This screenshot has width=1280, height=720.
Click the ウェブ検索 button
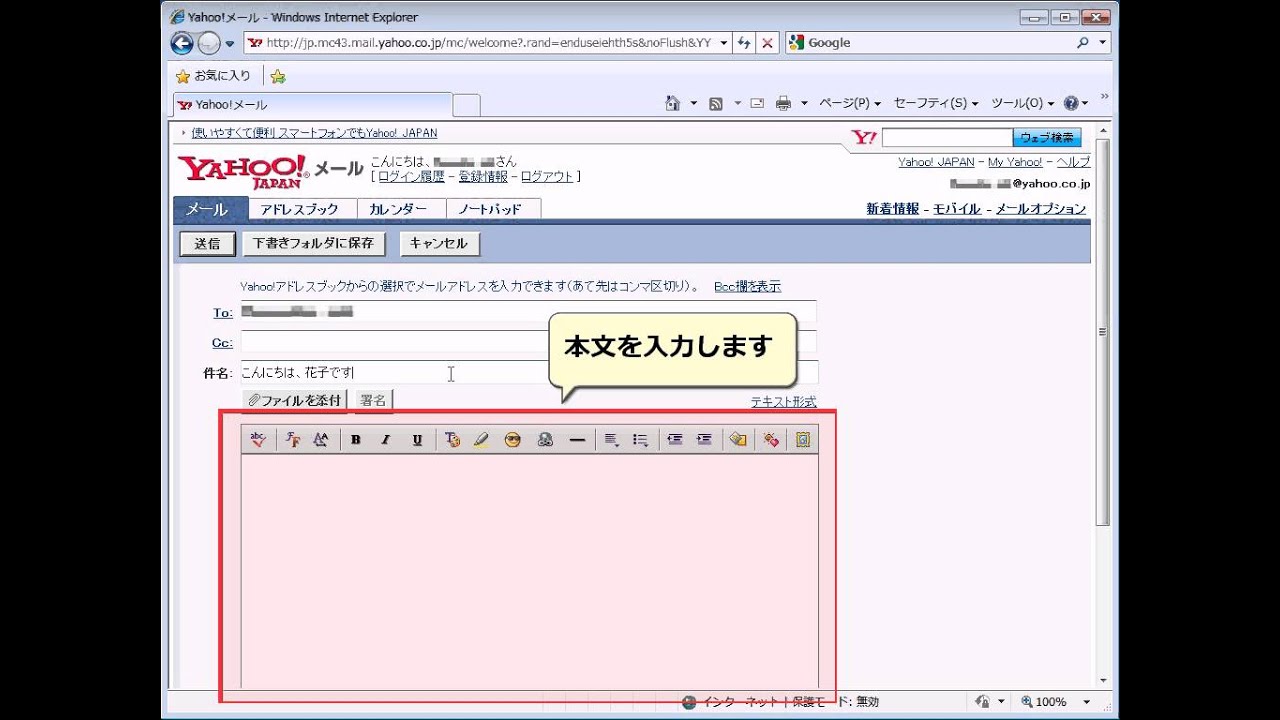click(1047, 138)
